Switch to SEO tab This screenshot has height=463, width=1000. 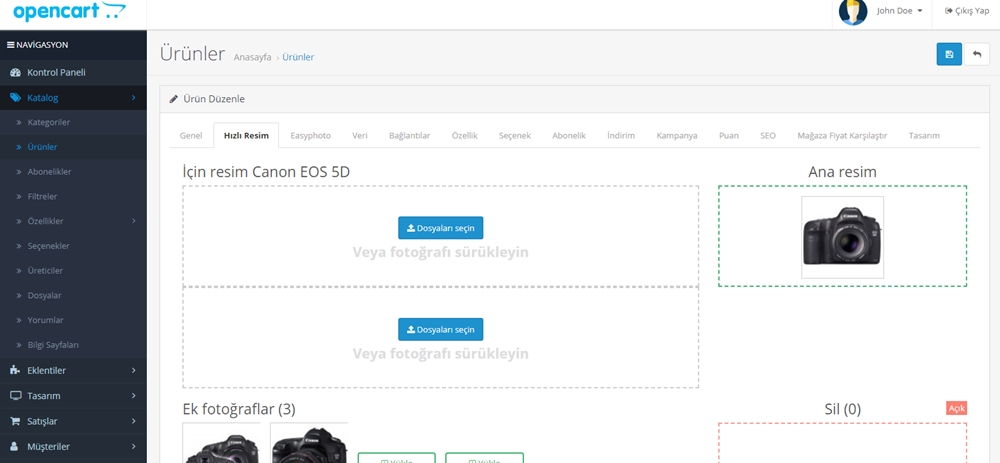(768, 136)
